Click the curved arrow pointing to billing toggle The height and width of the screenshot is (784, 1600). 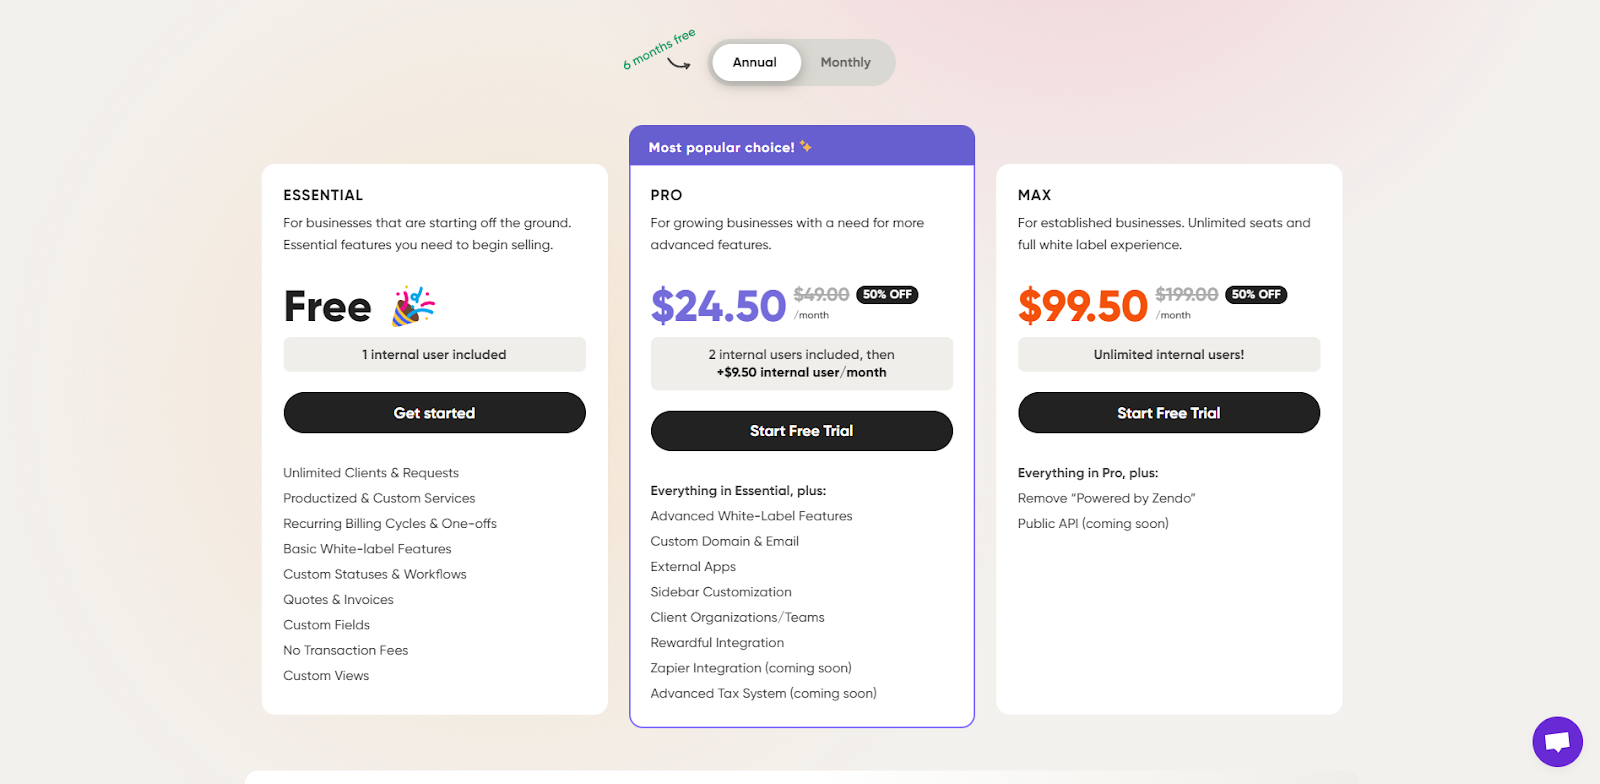pos(683,63)
